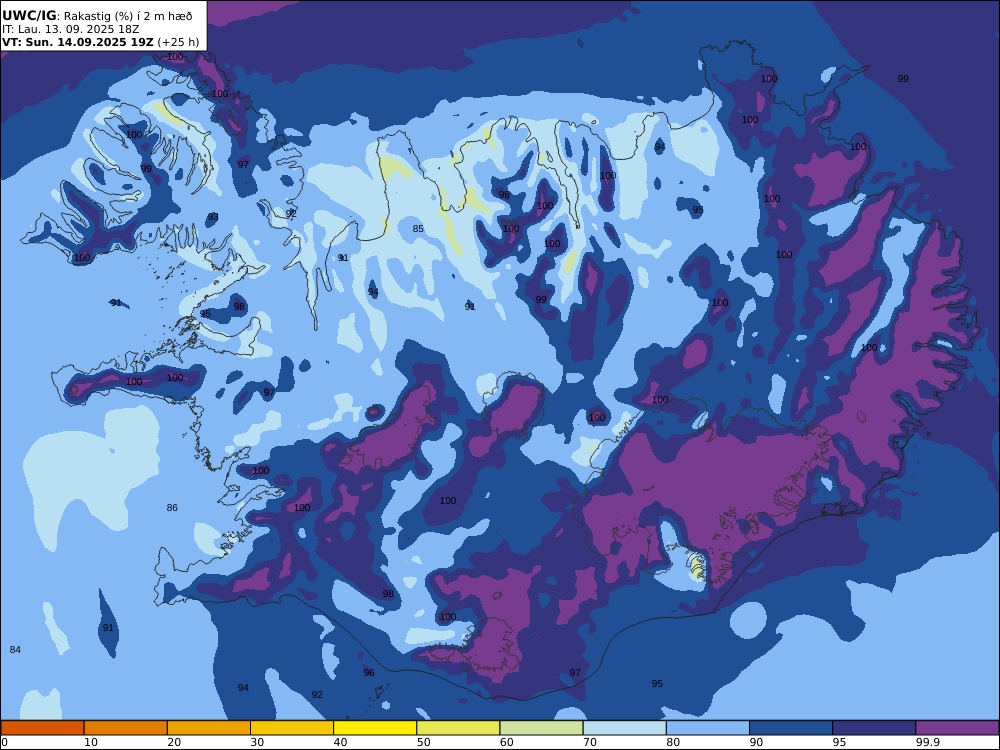Click the '20' label on the legend scale

[x=174, y=742]
